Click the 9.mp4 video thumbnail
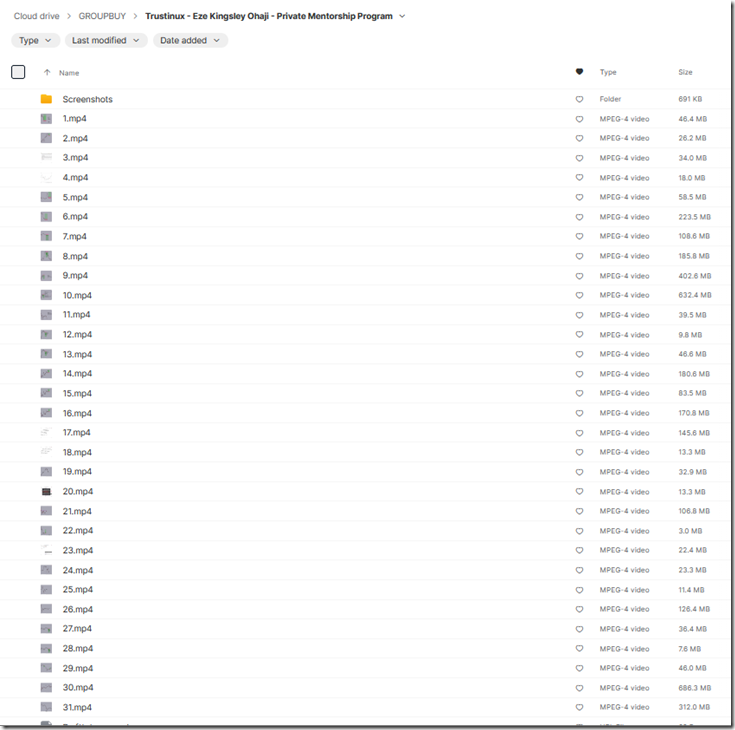The image size is (735, 730). (46, 276)
